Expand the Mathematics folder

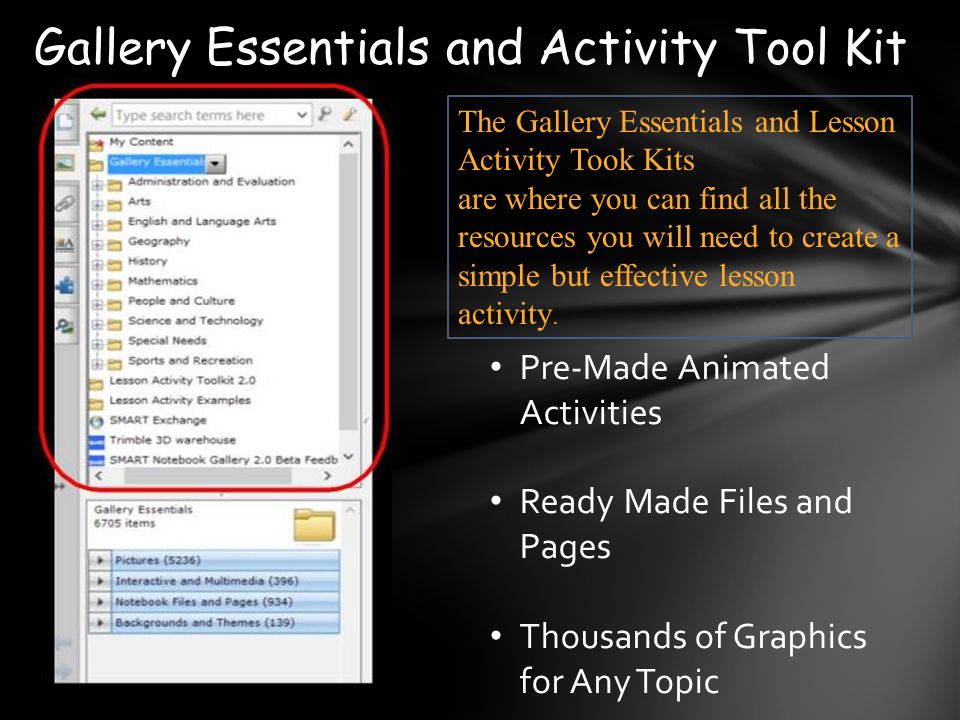[x=97, y=284]
